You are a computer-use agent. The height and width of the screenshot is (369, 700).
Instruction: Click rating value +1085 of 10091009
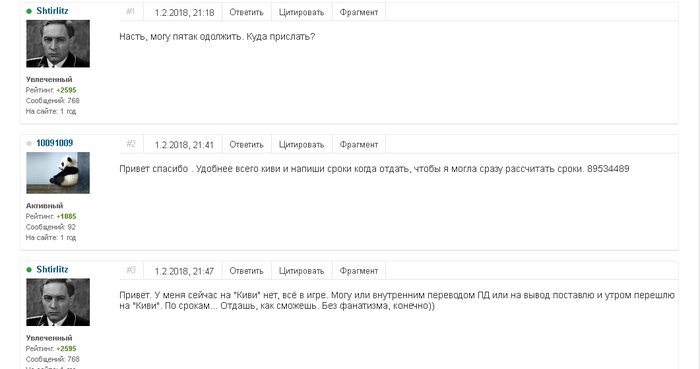66,216
